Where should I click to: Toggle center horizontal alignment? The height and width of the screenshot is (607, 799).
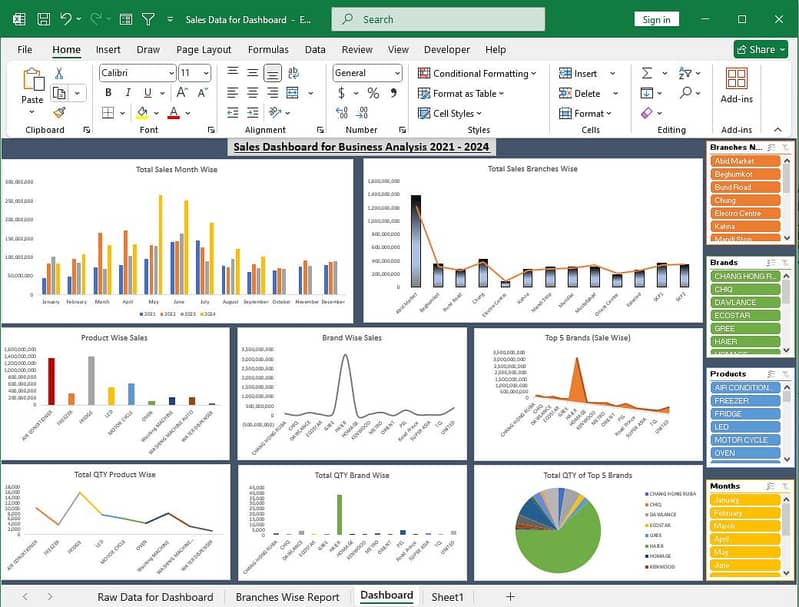[253, 93]
